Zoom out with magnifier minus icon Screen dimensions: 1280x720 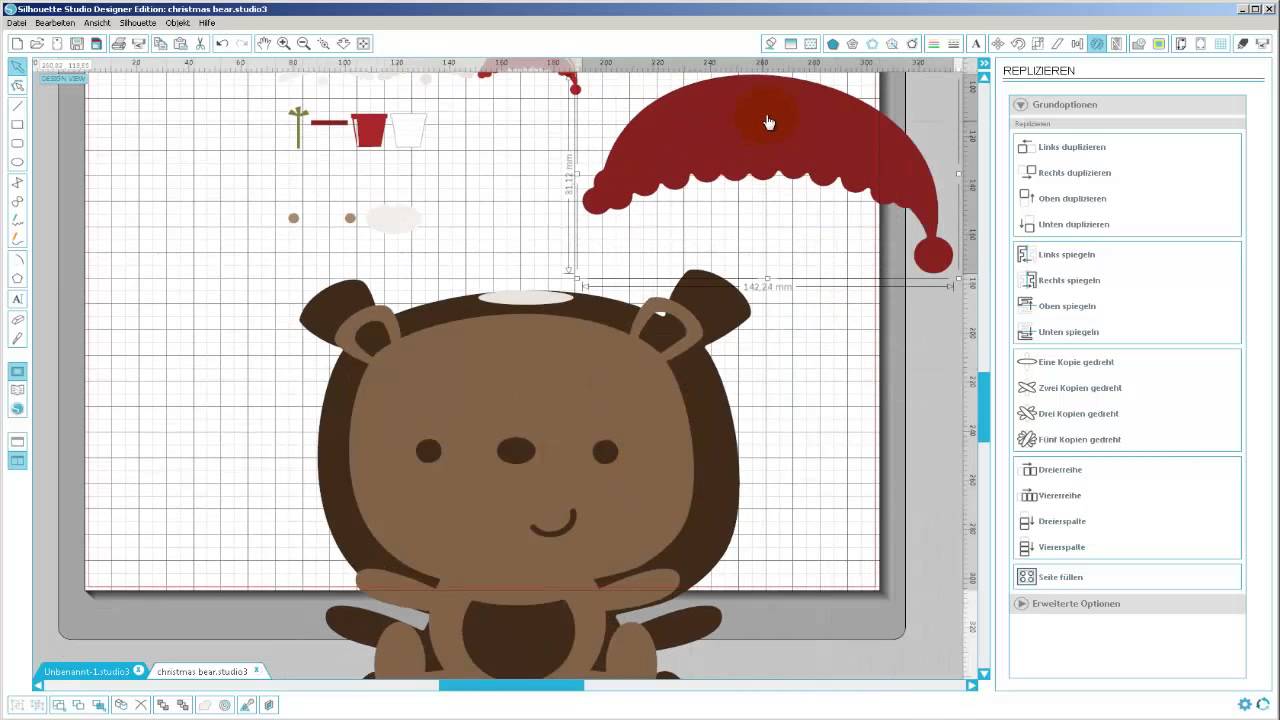click(x=304, y=44)
